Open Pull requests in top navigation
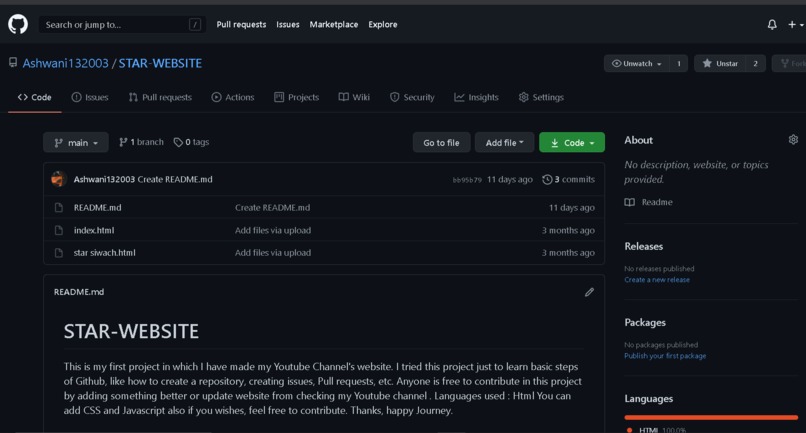This screenshot has width=806, height=433. (x=241, y=24)
